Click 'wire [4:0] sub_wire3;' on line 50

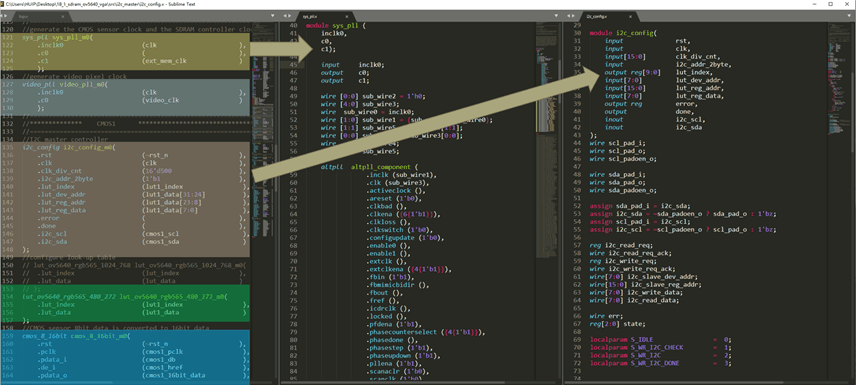click(360, 104)
